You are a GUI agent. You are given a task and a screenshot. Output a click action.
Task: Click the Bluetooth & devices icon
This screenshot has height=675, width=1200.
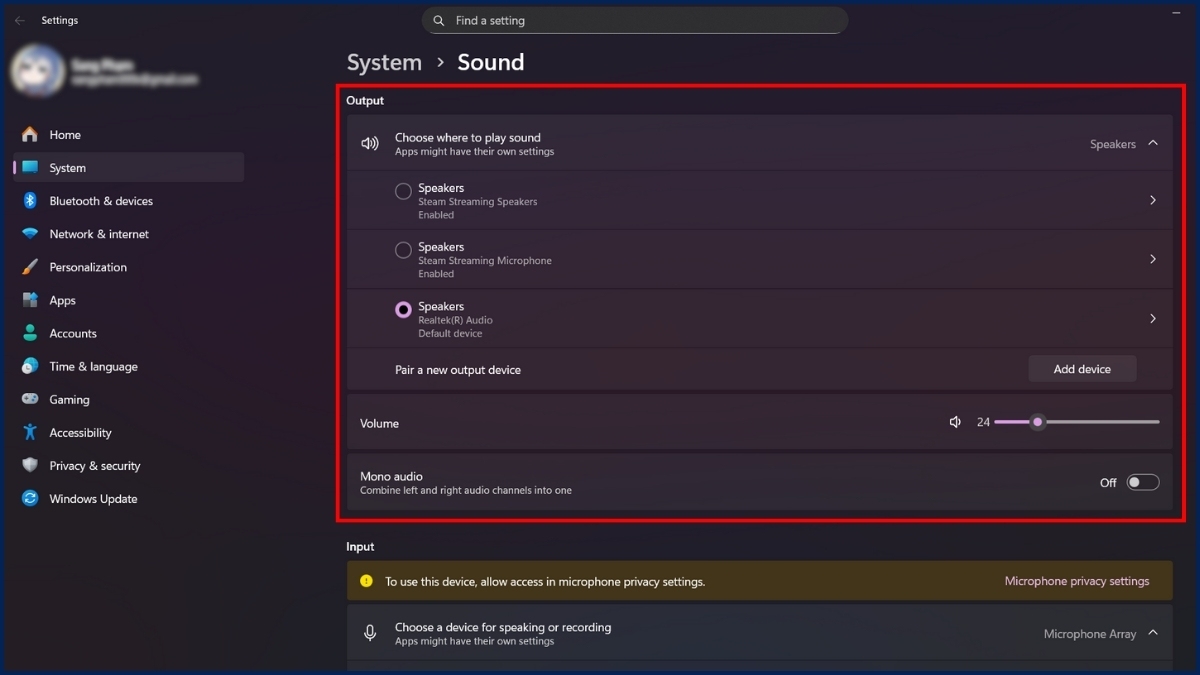(30, 201)
